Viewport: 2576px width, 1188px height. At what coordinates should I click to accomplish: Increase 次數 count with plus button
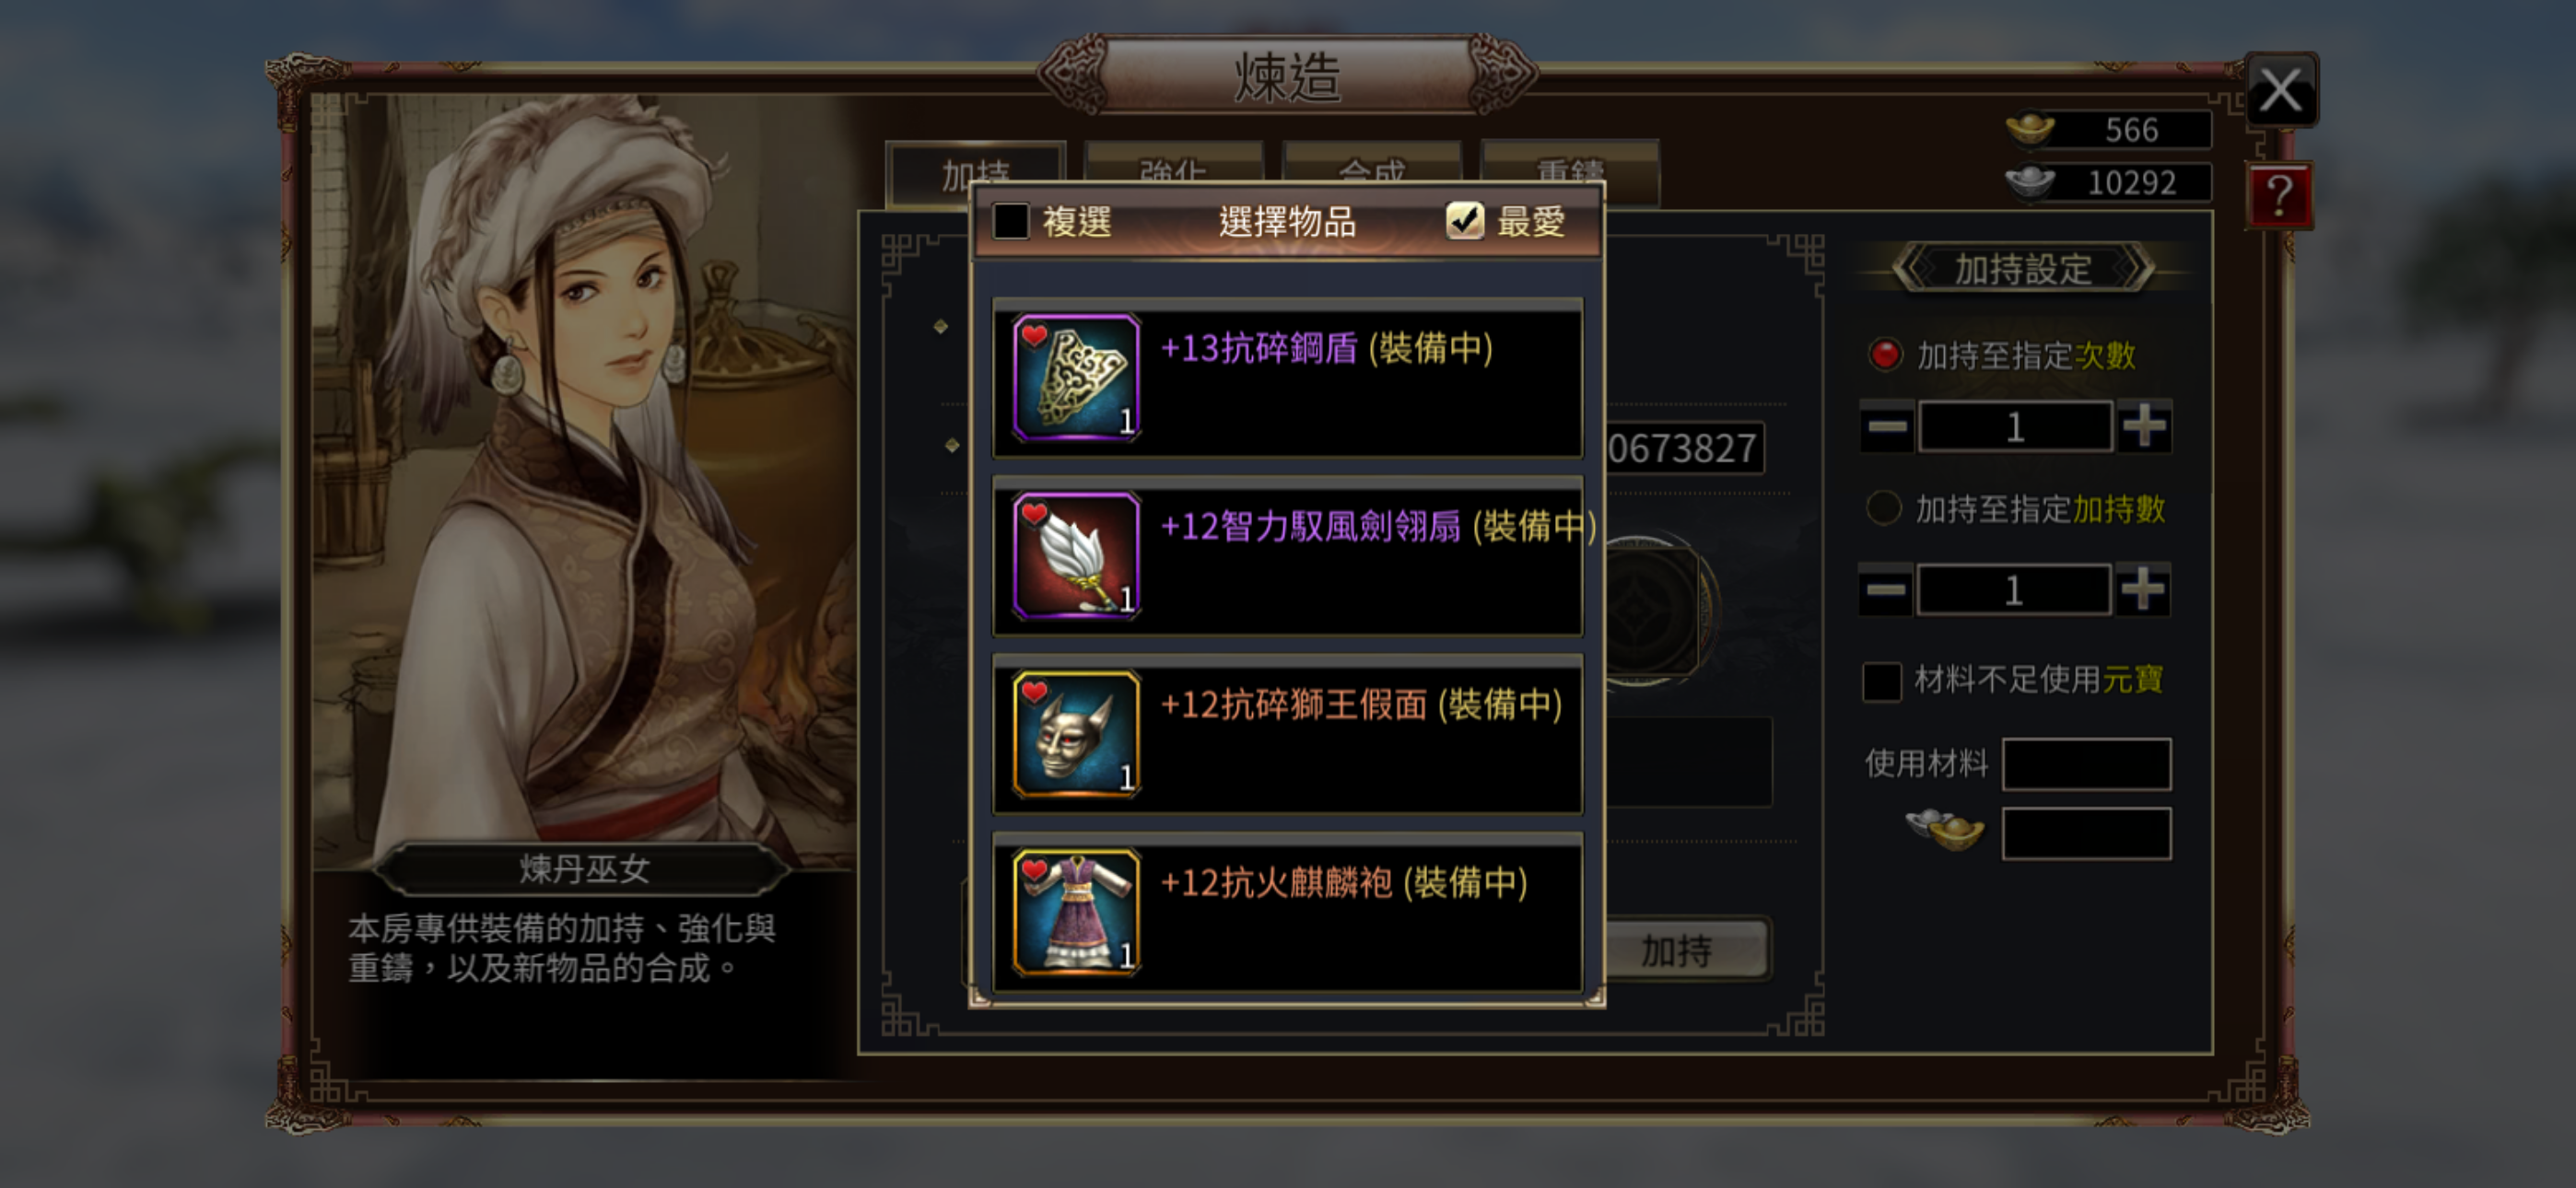click(x=2144, y=427)
